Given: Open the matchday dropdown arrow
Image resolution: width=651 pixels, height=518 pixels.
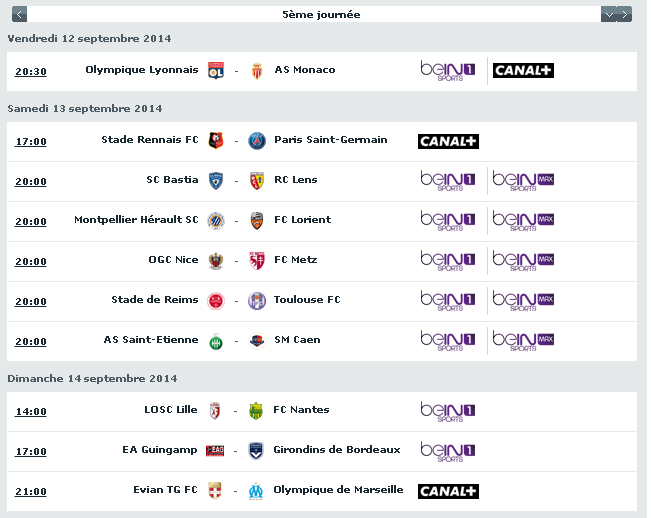Looking at the screenshot, I should click(608, 14).
